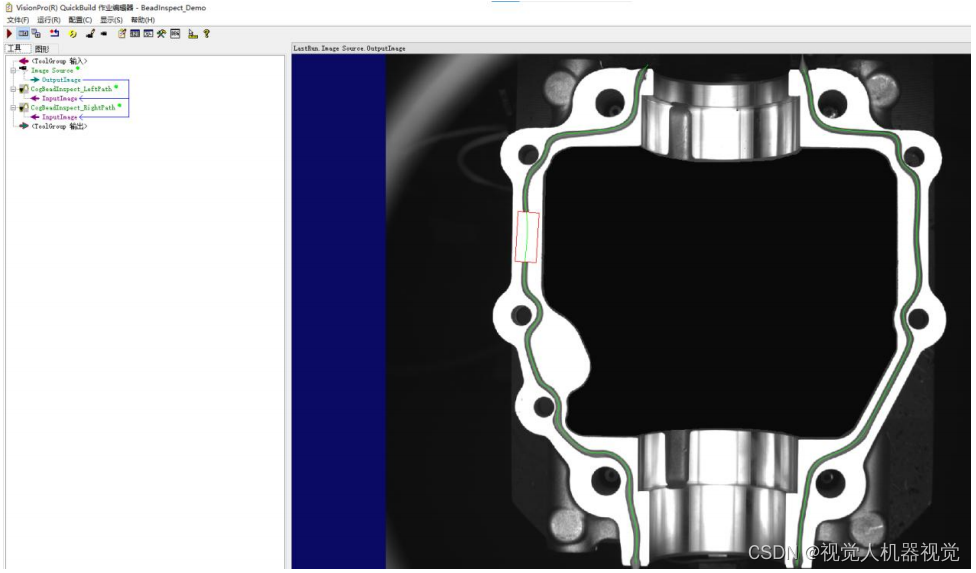
Task: Open the hammer and wrench toolbox icon
Action: (161, 34)
